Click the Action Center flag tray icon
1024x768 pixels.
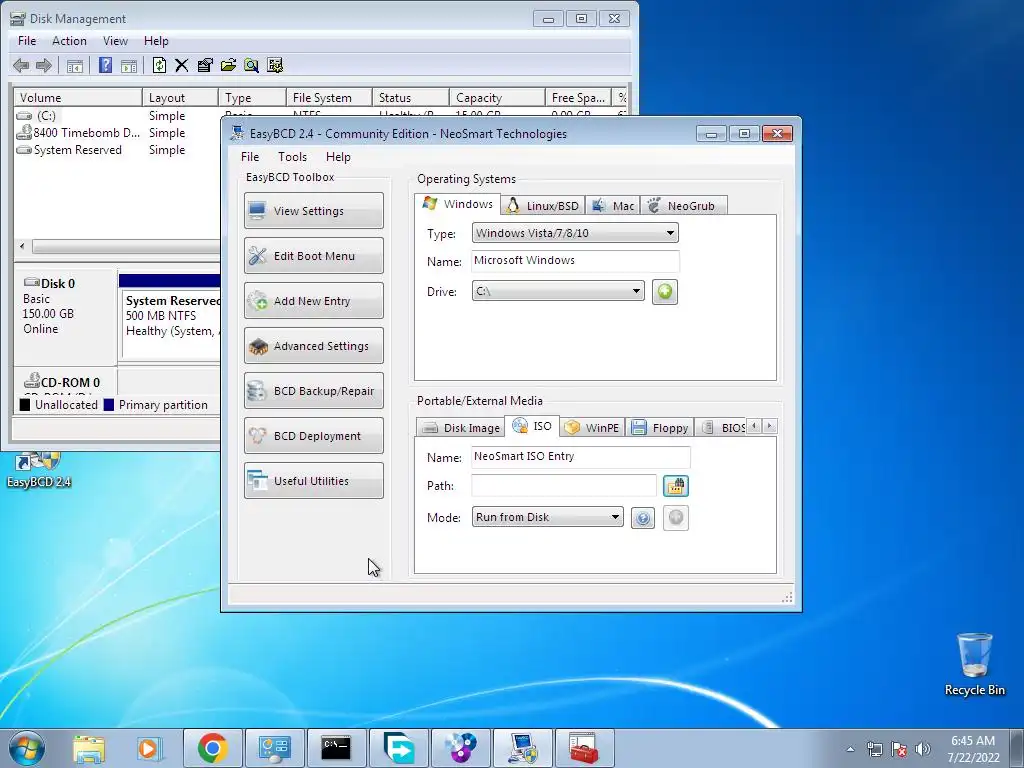[x=899, y=749]
